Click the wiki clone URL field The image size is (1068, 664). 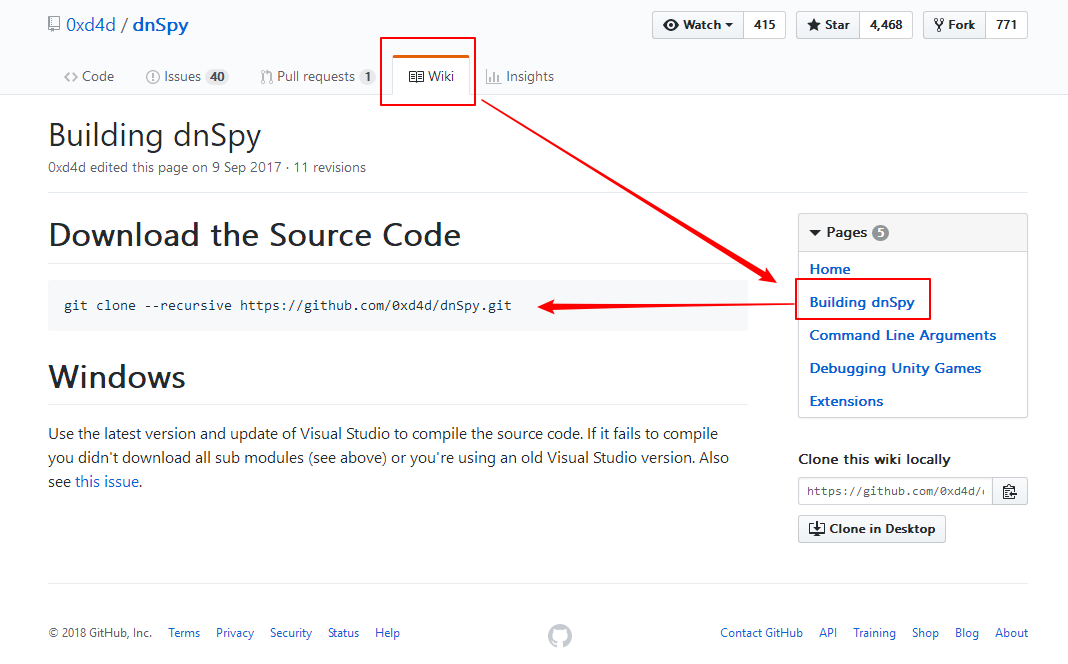pyautogui.click(x=895, y=491)
